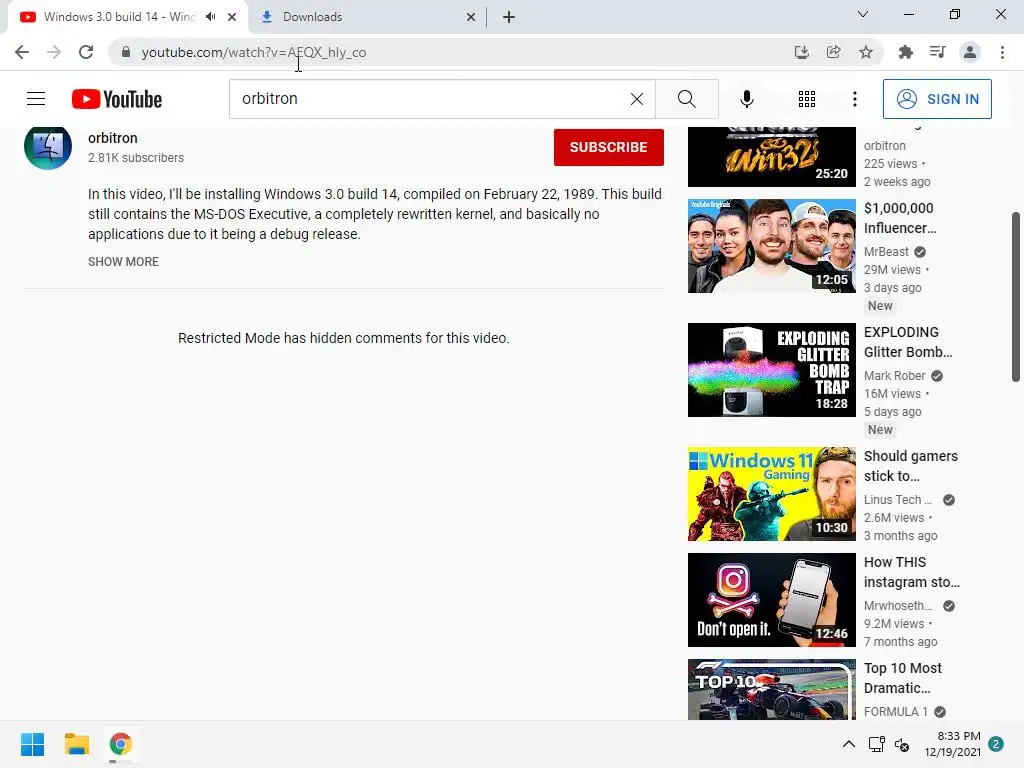Open the Windows Start menu
The height and width of the screenshot is (768, 1024).
click(33, 744)
